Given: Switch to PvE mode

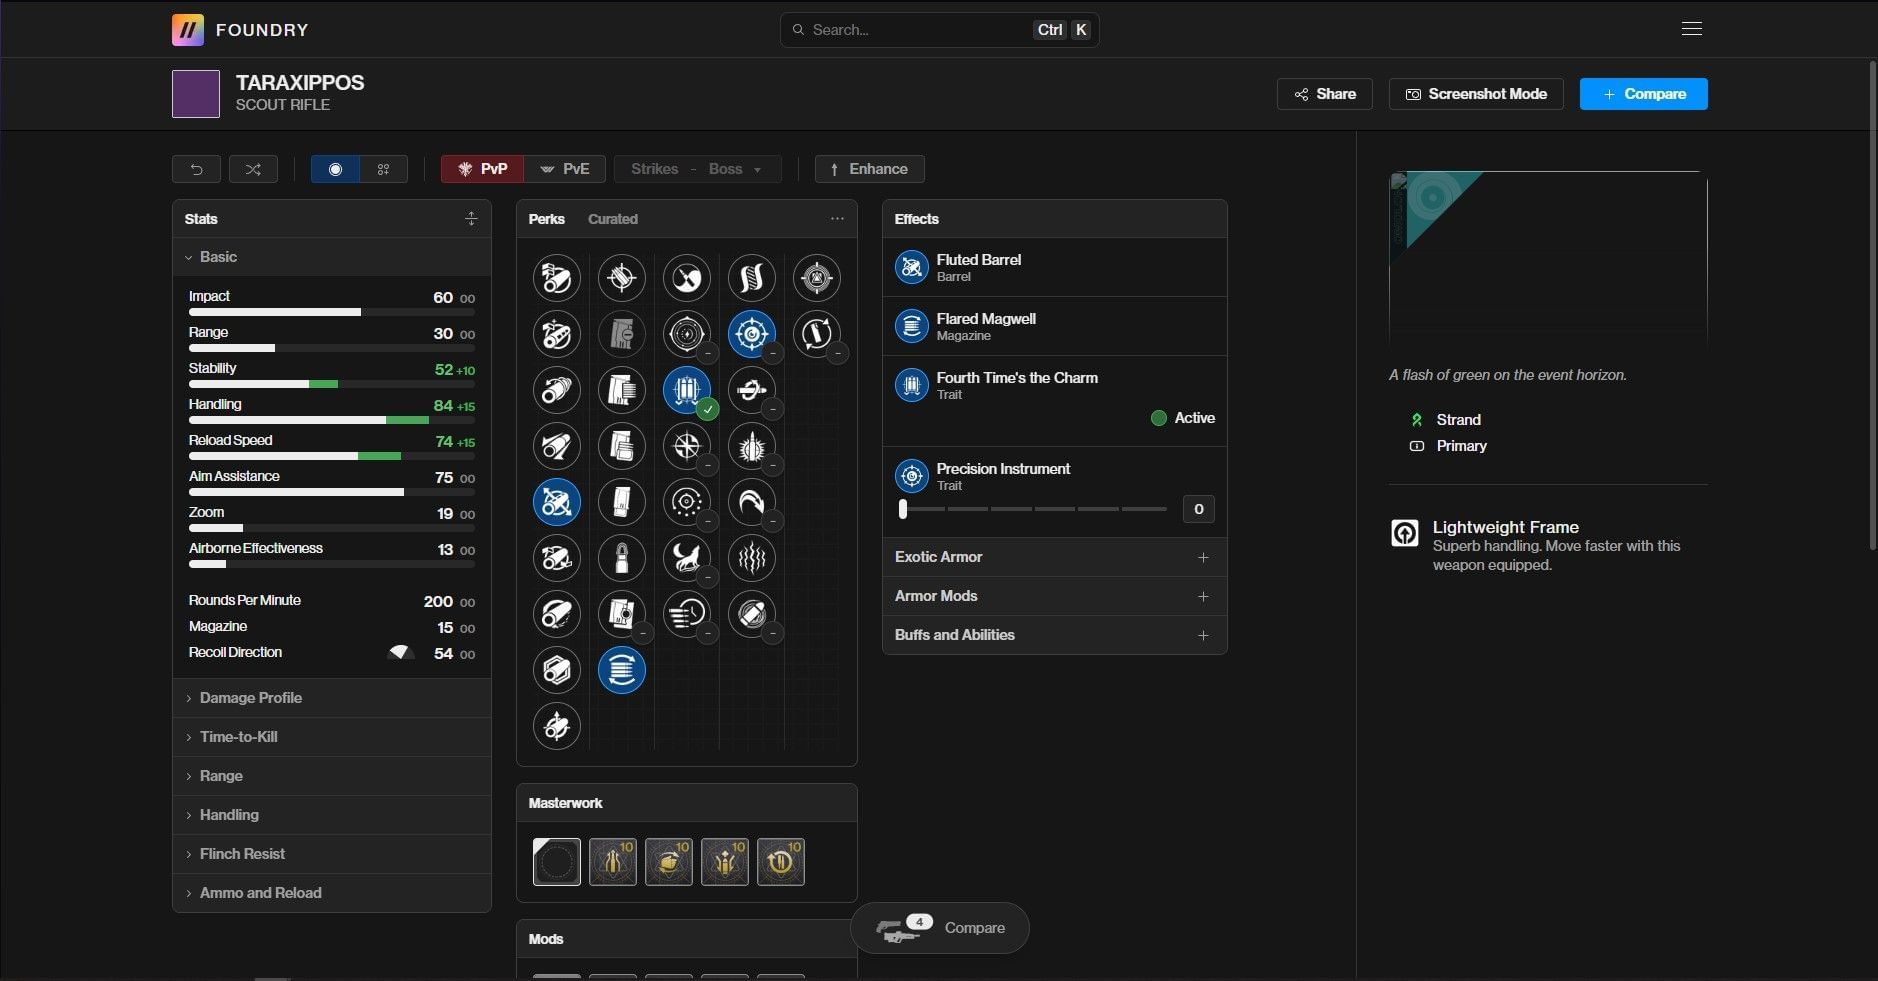Looking at the screenshot, I should [565, 169].
